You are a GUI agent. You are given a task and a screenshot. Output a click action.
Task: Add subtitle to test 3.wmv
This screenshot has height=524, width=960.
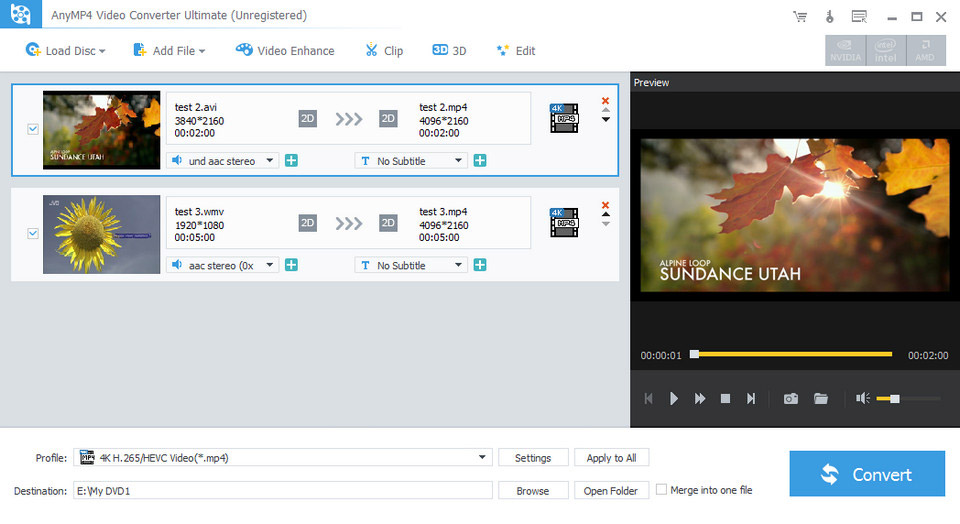(480, 265)
